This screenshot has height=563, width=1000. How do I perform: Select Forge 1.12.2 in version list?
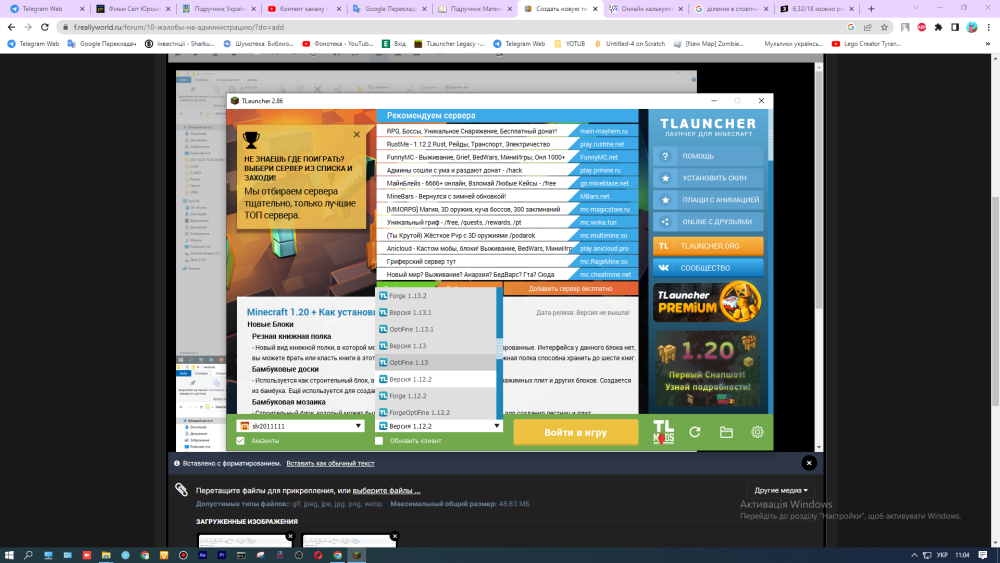click(436, 396)
